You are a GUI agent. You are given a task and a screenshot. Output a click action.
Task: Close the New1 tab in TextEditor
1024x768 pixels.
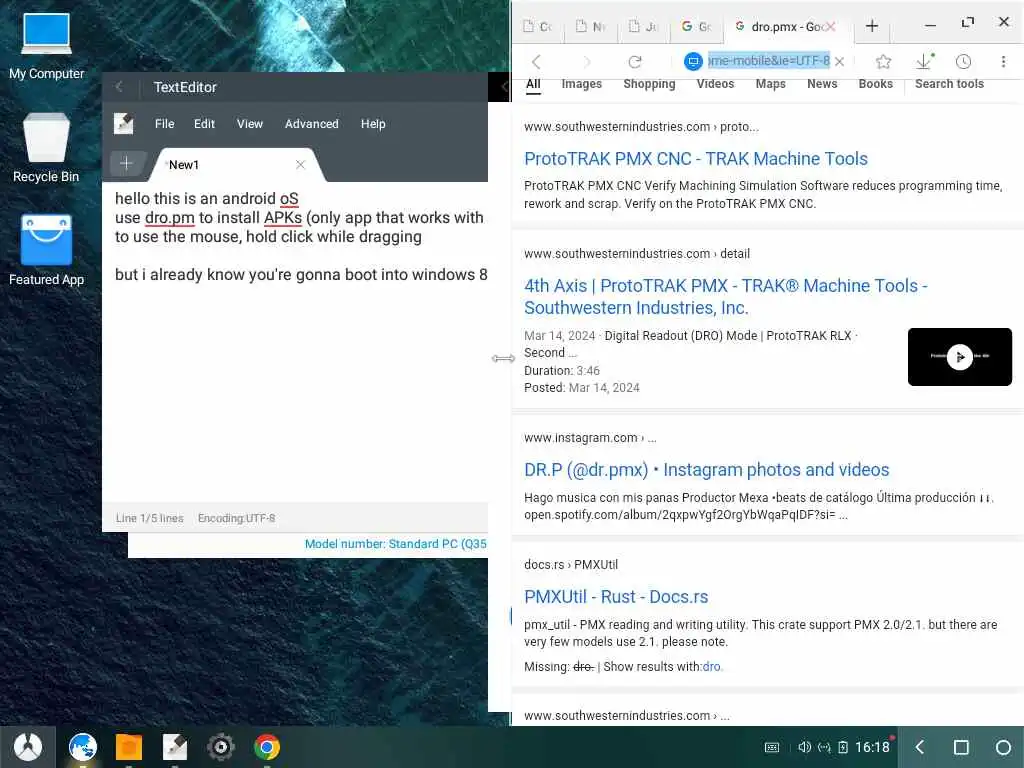coord(300,165)
